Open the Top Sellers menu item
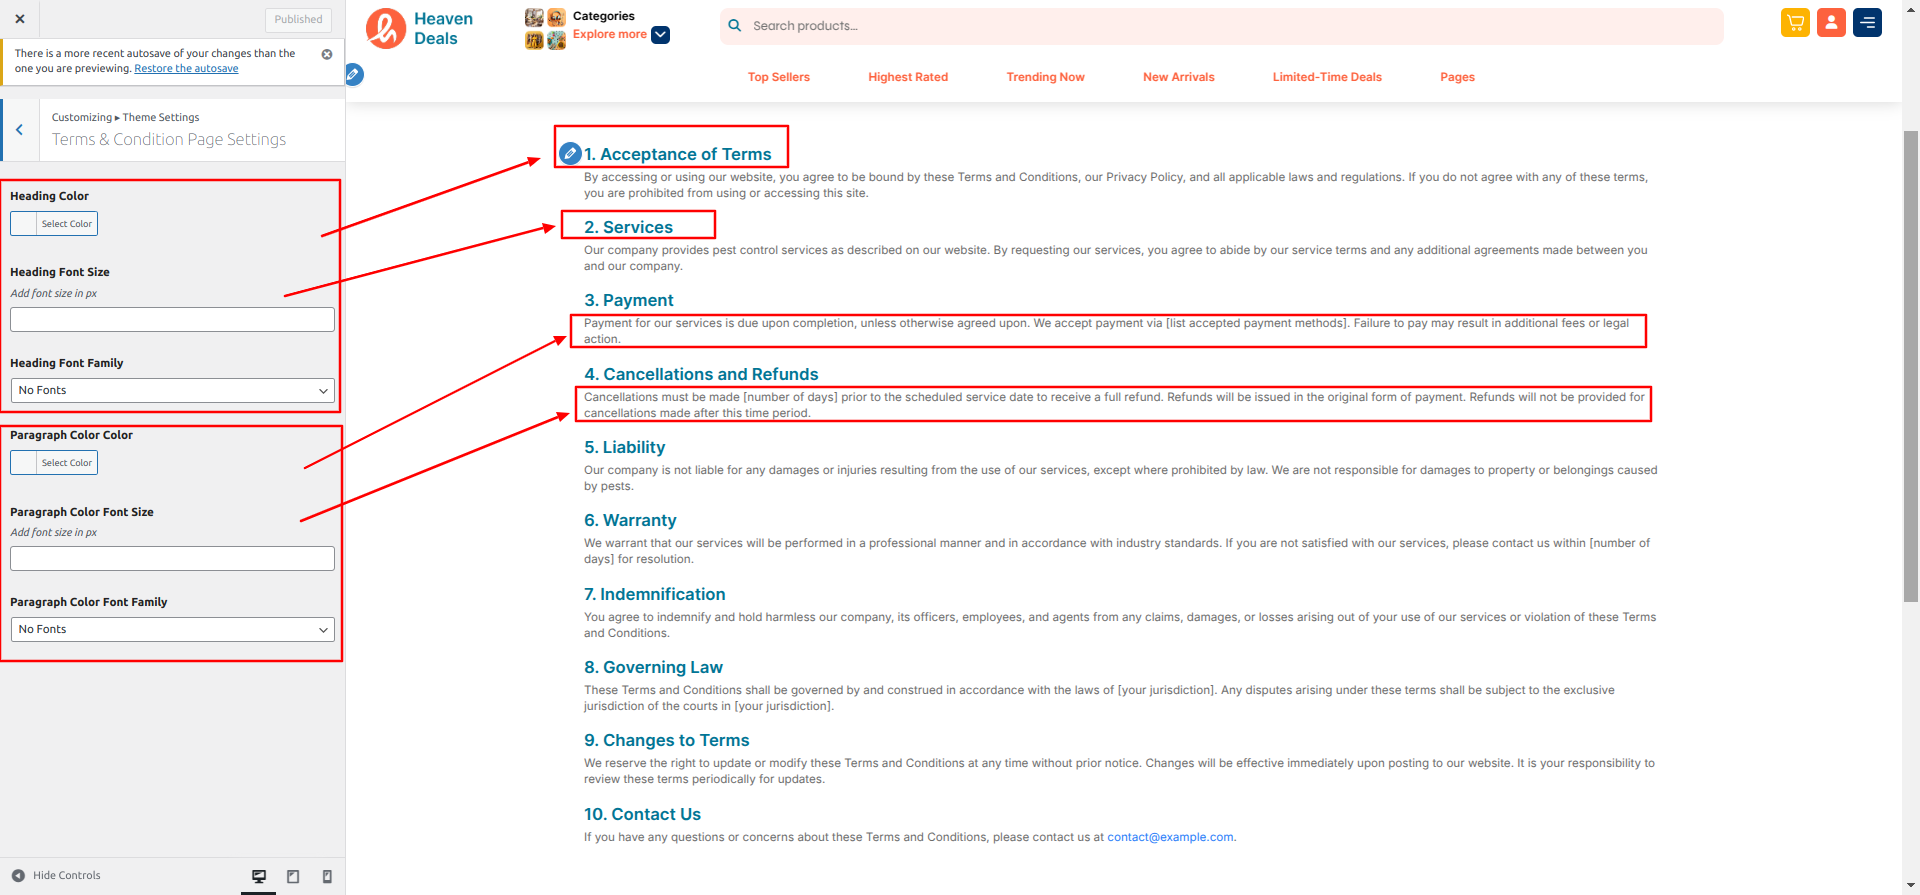Viewport: 1920px width, 895px height. (779, 77)
